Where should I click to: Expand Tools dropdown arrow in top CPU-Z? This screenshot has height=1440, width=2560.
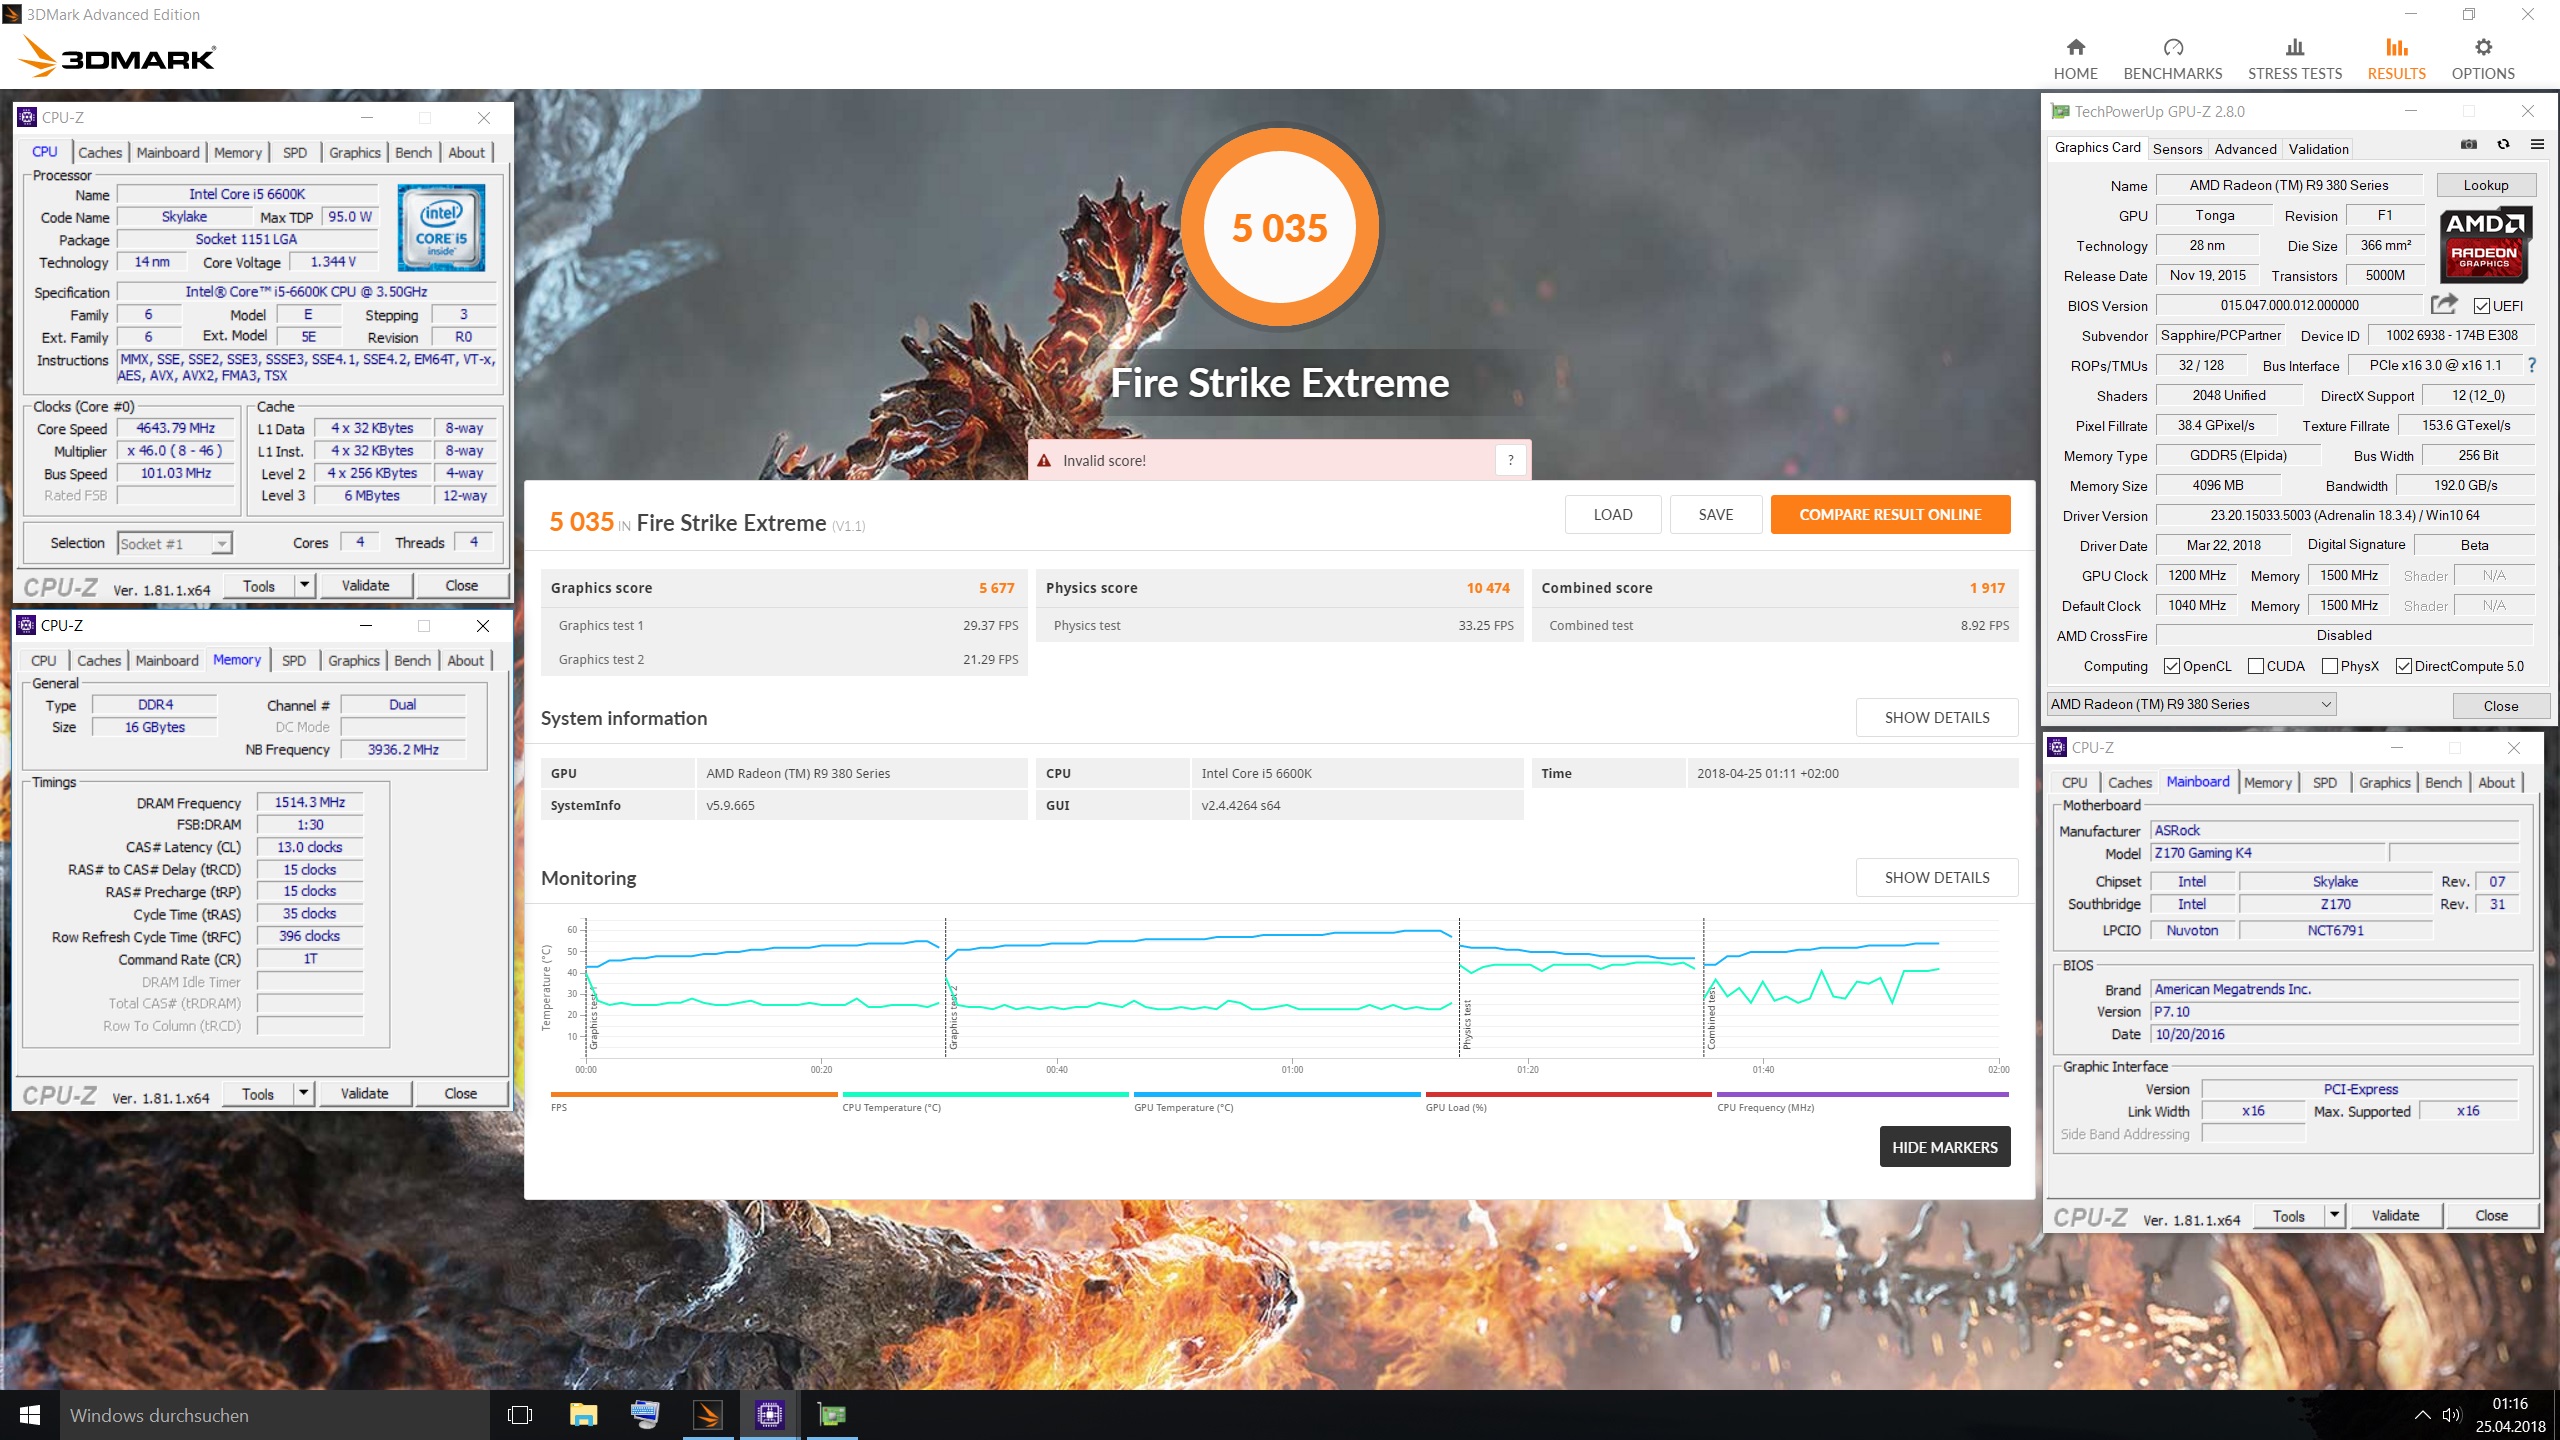(x=305, y=585)
